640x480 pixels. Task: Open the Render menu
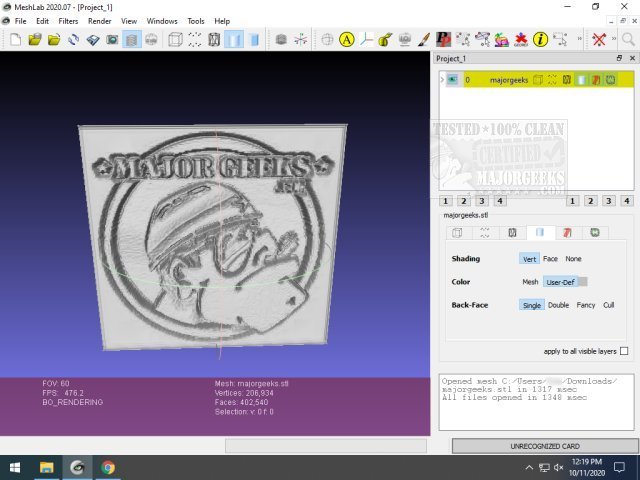(100, 21)
